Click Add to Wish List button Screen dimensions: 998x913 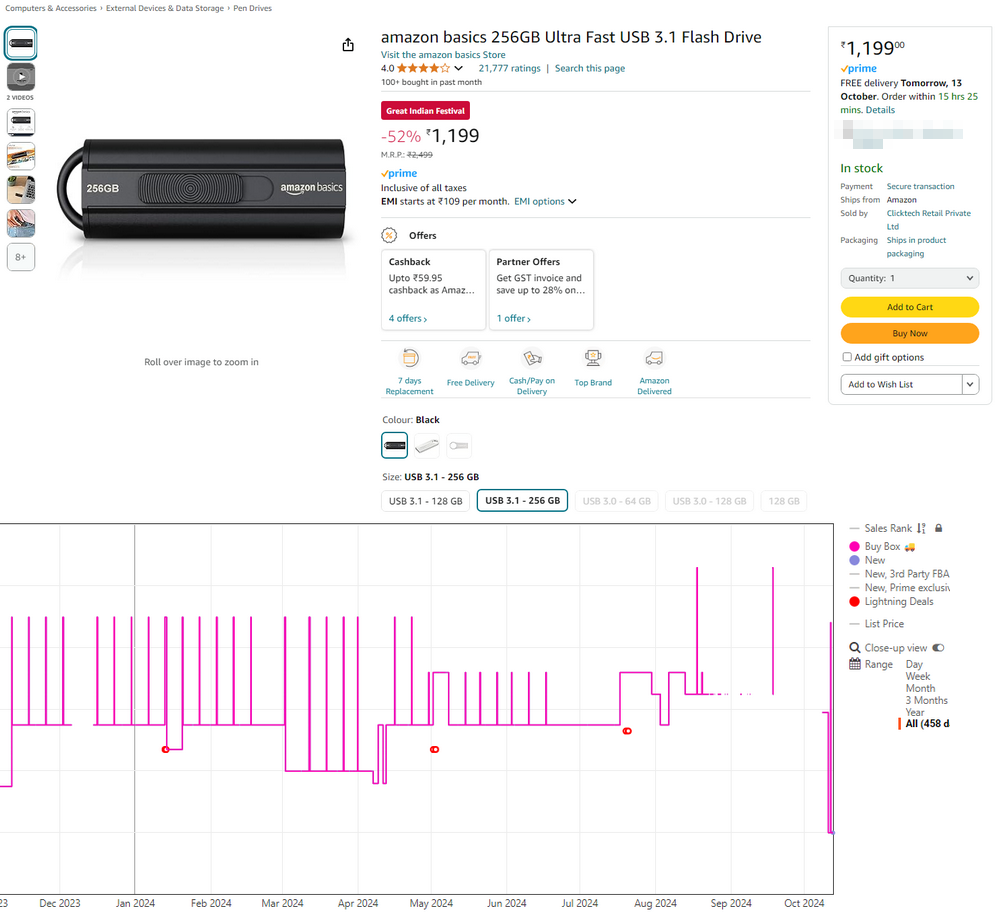(901, 385)
